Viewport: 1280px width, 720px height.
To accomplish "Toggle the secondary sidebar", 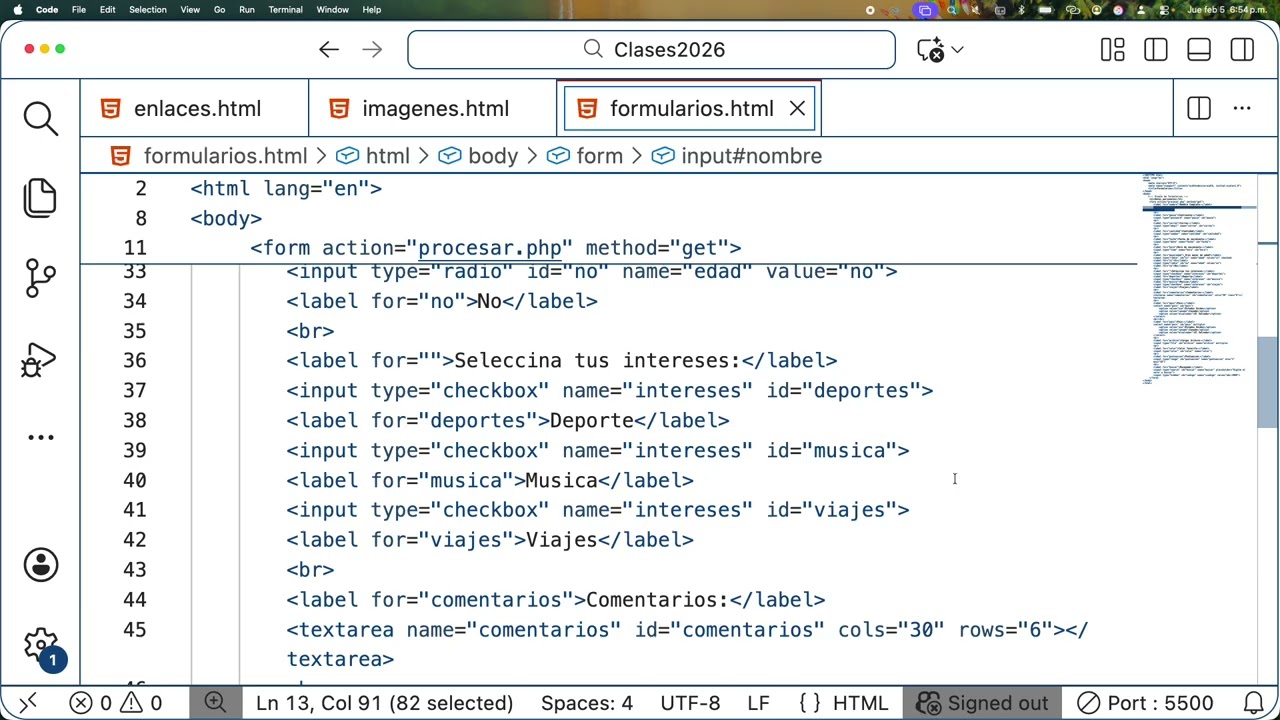I will pos(1242,49).
